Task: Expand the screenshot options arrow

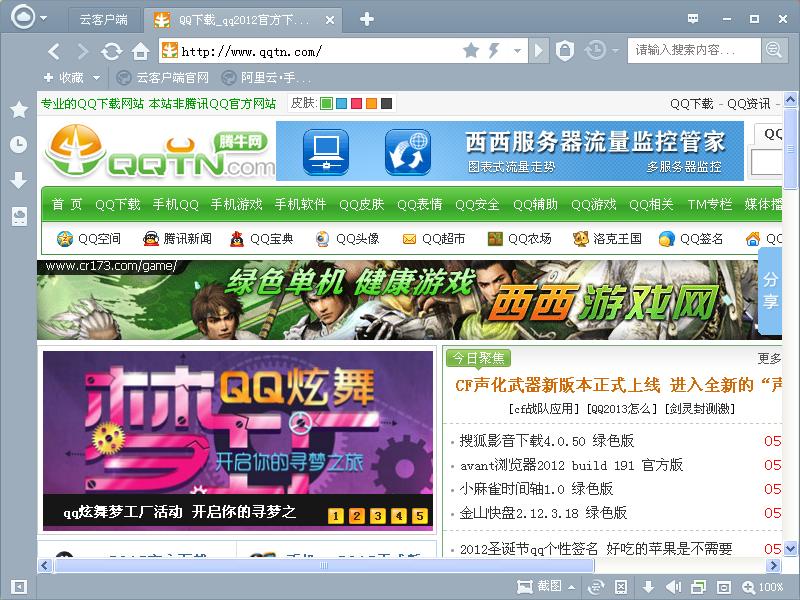Action: pyautogui.click(x=571, y=587)
